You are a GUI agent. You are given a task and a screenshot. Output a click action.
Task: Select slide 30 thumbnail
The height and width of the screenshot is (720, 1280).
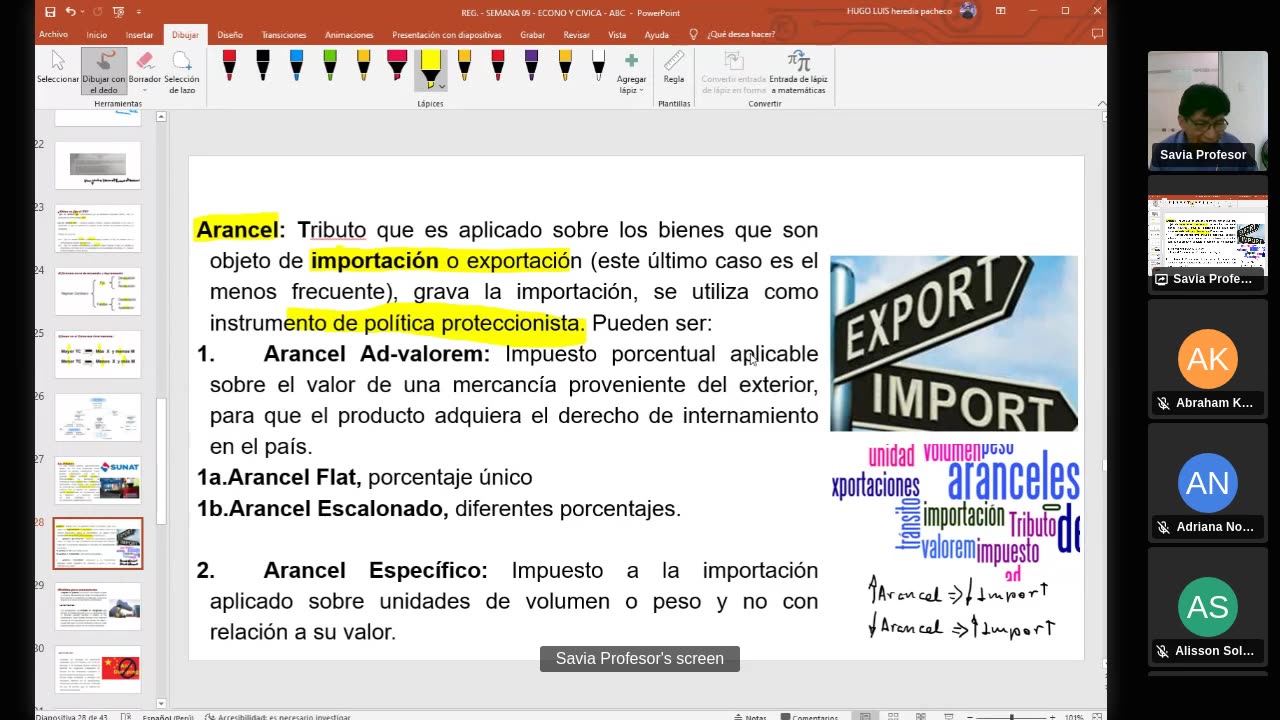[x=98, y=669]
